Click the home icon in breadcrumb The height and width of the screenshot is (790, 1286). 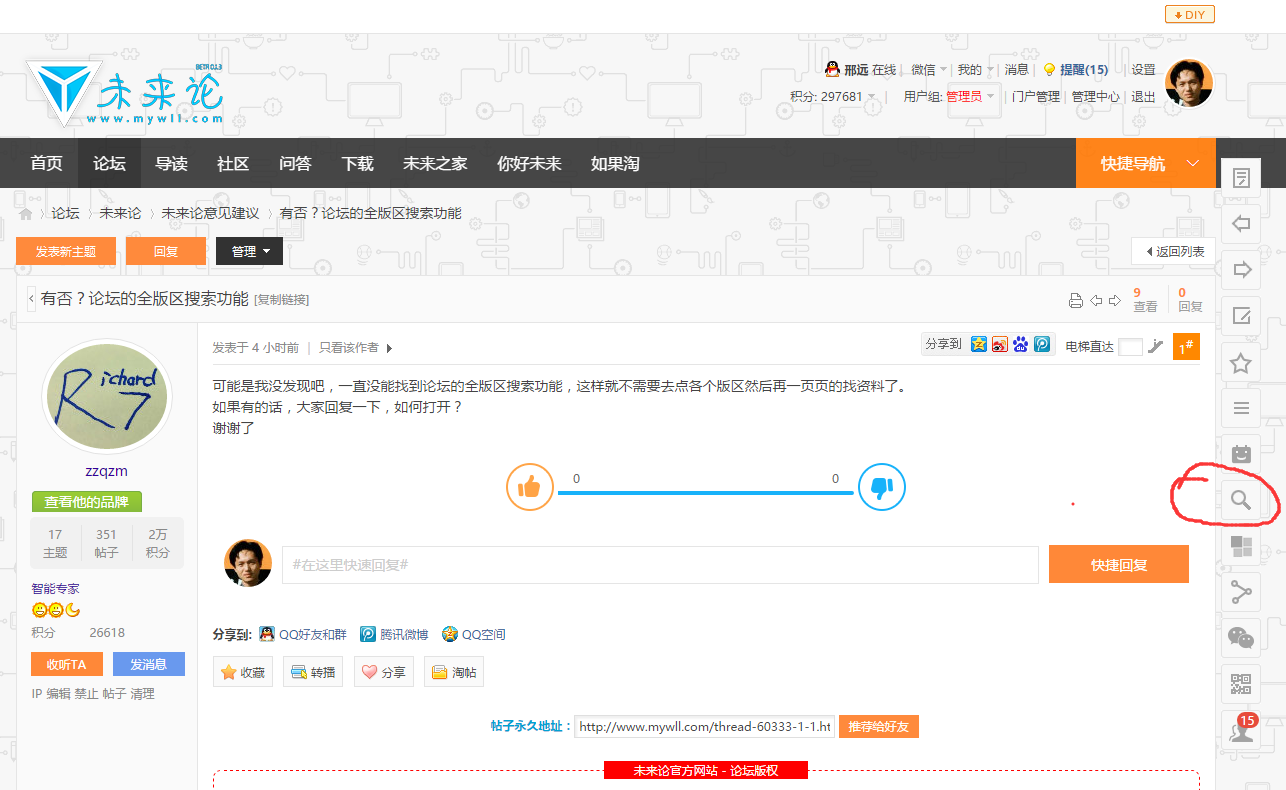pyautogui.click(x=26, y=213)
